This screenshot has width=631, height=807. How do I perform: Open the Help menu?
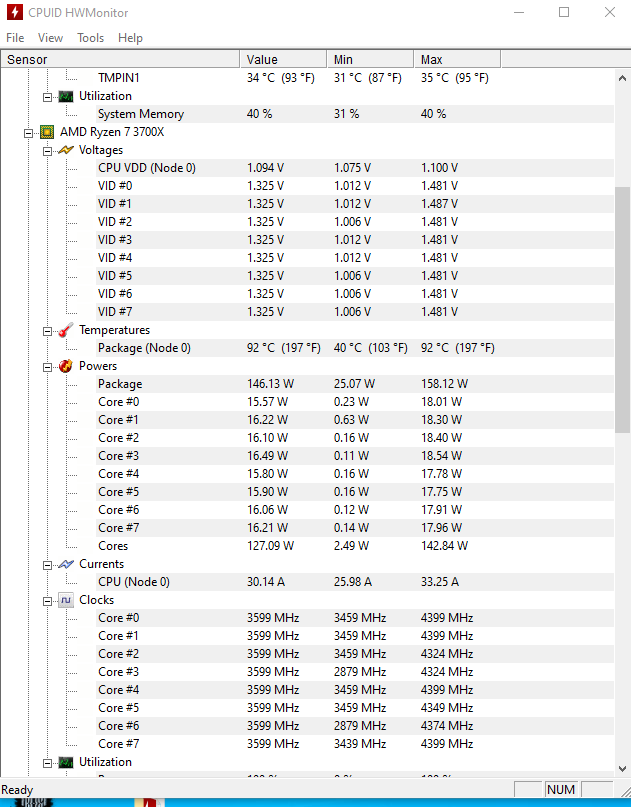tap(130, 38)
